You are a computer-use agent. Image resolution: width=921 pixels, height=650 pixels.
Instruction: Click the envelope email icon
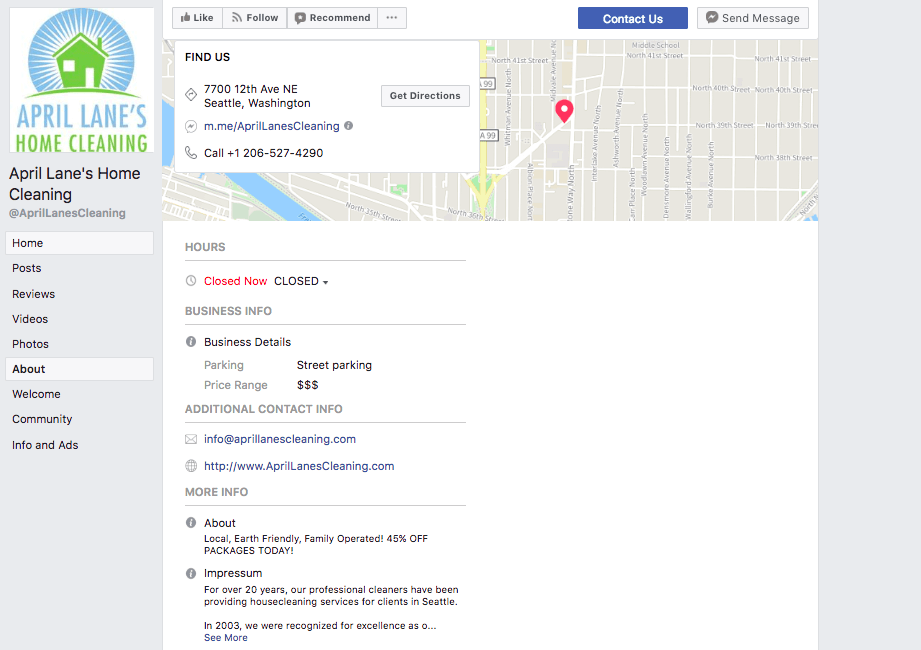[191, 439]
